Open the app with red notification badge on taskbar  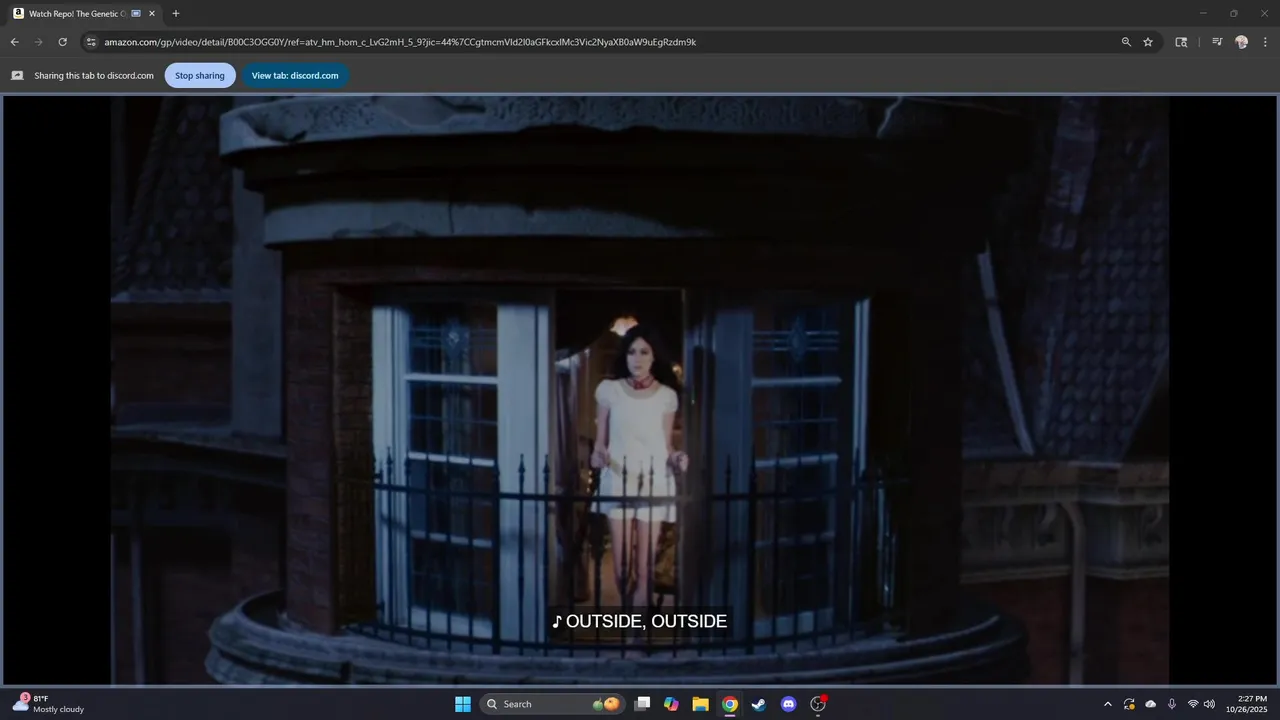[818, 704]
